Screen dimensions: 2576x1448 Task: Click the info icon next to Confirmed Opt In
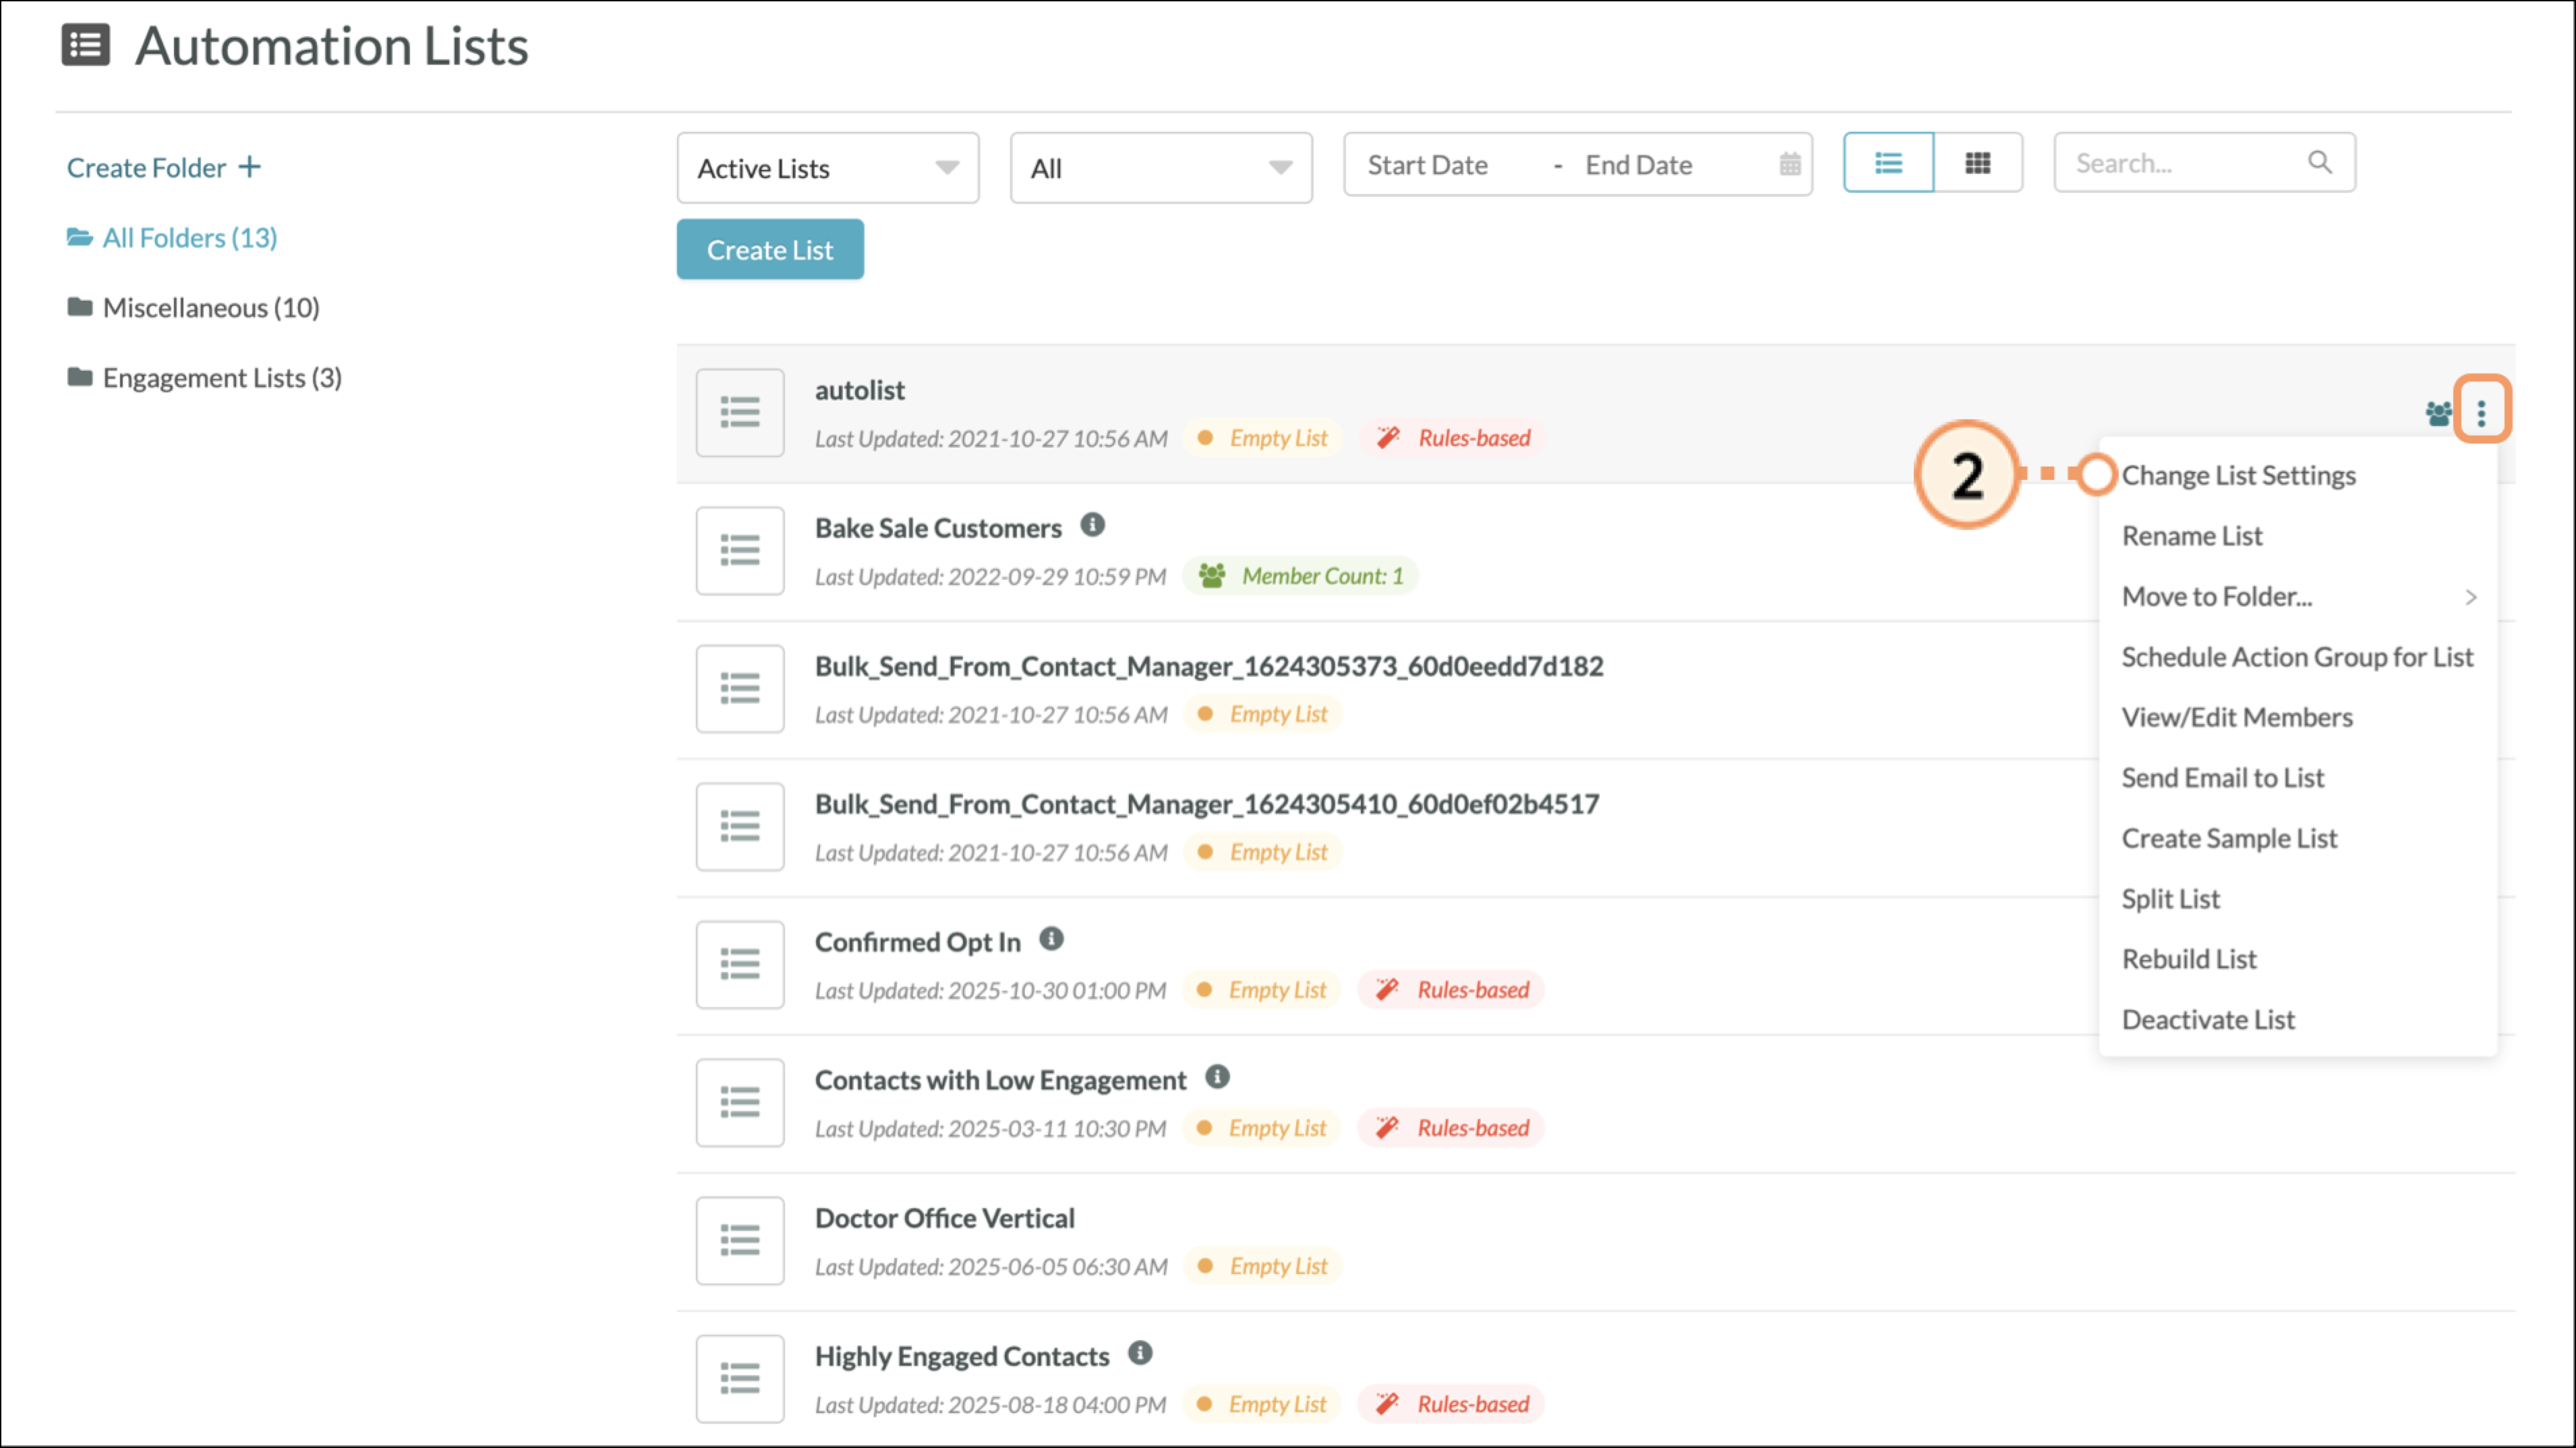1051,939
